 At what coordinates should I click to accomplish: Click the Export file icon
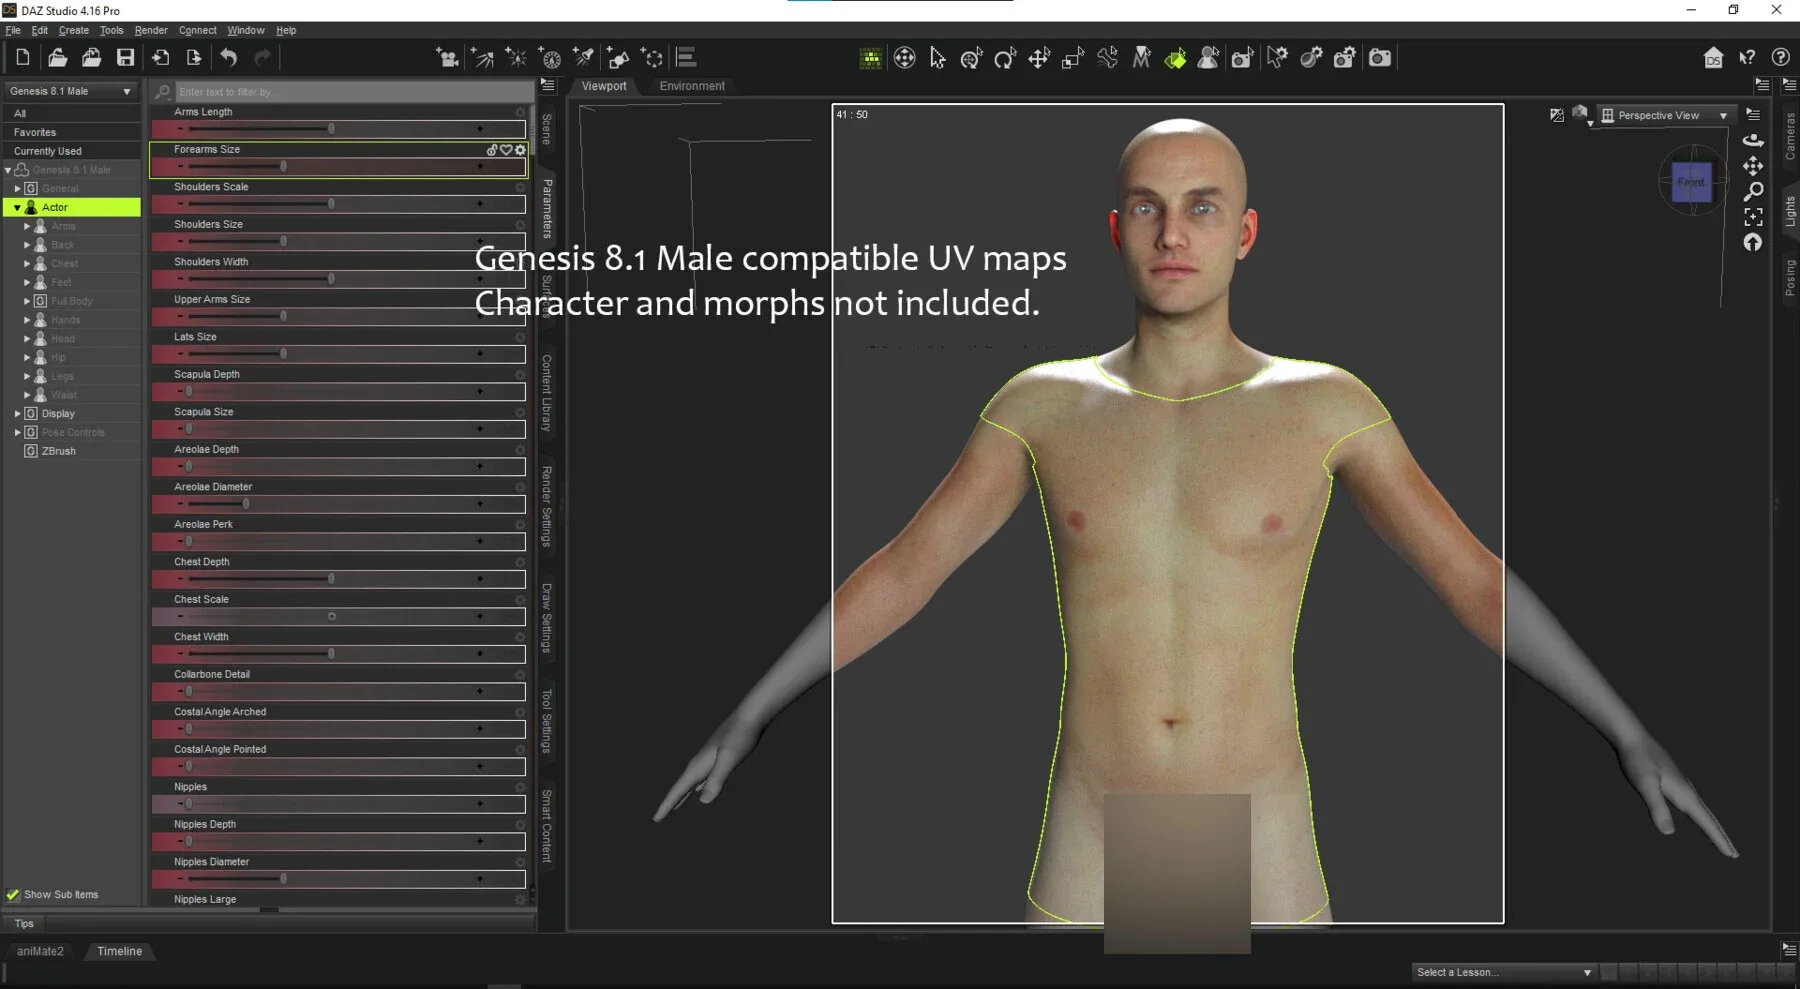[x=194, y=58]
